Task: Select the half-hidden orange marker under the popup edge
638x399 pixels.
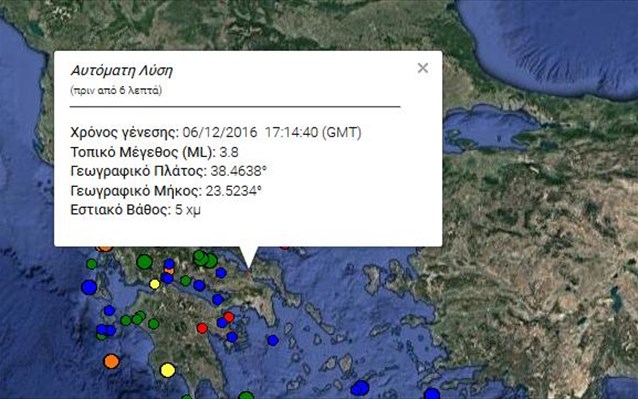Action: pos(105,248)
